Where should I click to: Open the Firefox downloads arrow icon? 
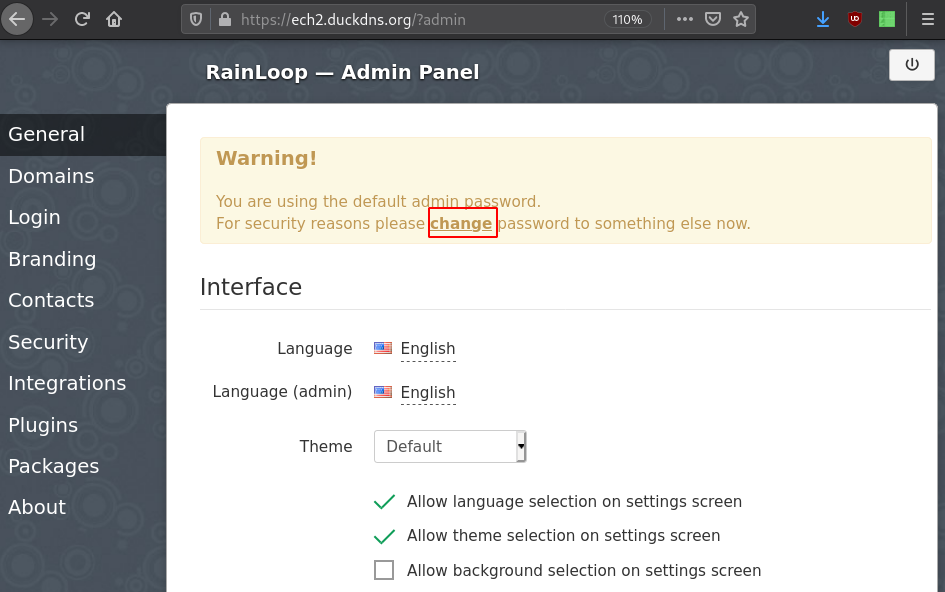(x=823, y=19)
